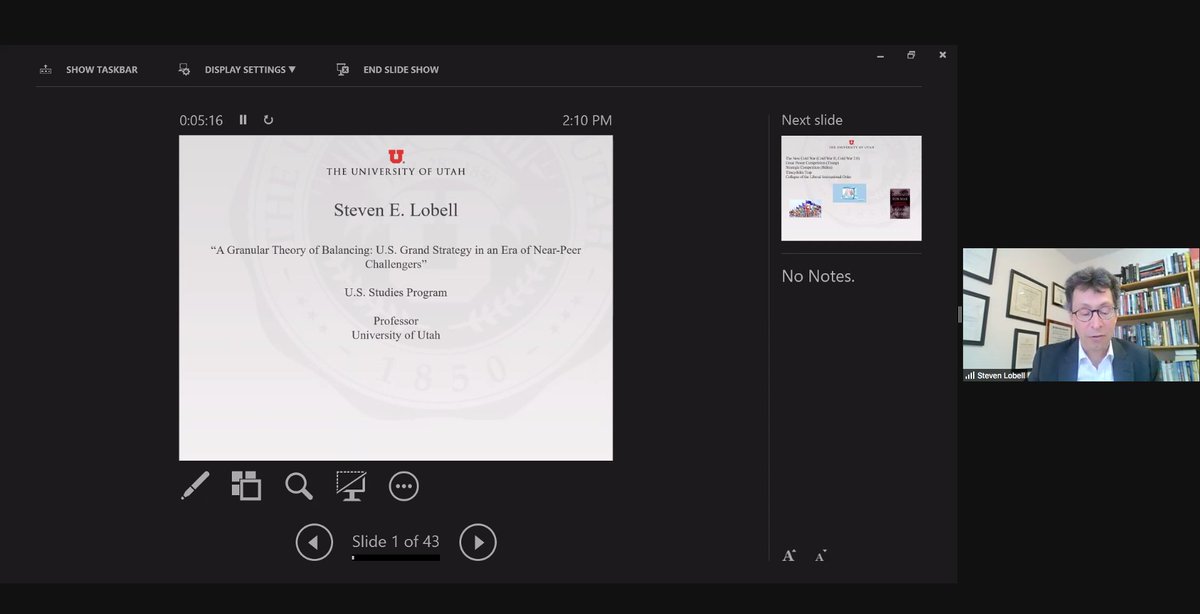The width and height of the screenshot is (1200, 614).
Task: Click the Display Settings monitor icon
Action: (184, 70)
